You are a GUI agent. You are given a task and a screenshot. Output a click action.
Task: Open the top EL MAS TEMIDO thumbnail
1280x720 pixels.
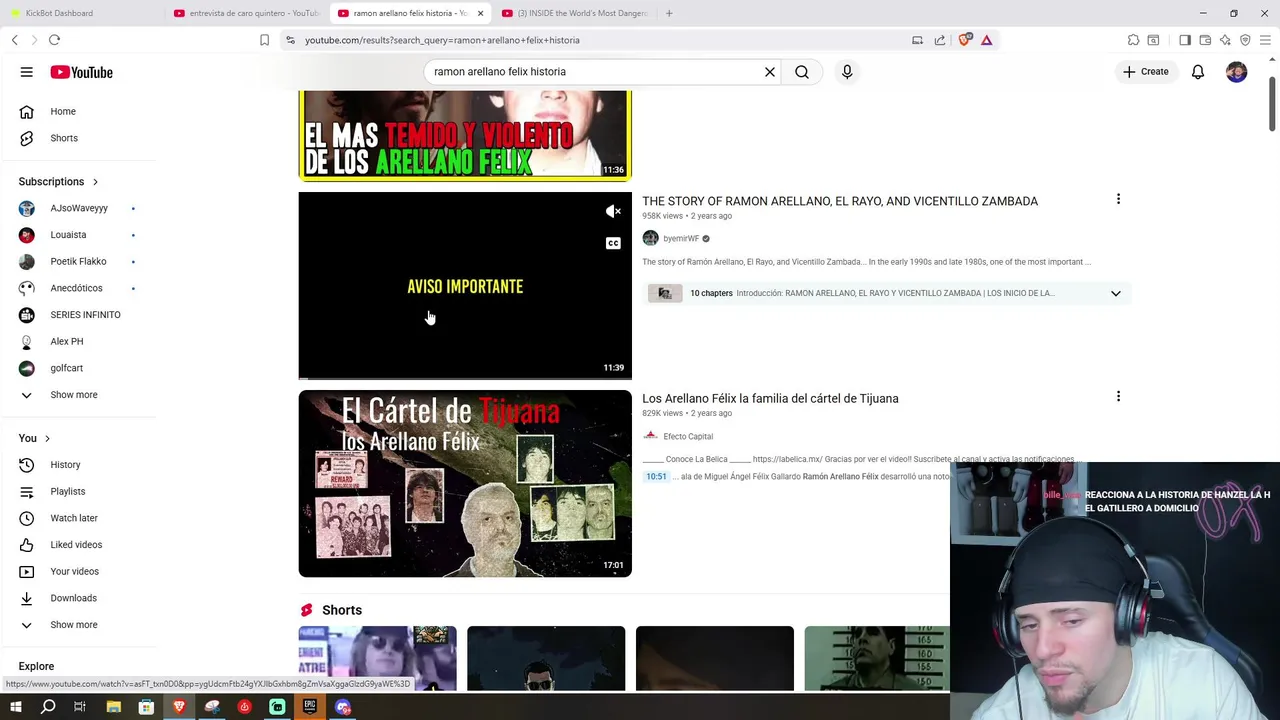click(x=465, y=136)
